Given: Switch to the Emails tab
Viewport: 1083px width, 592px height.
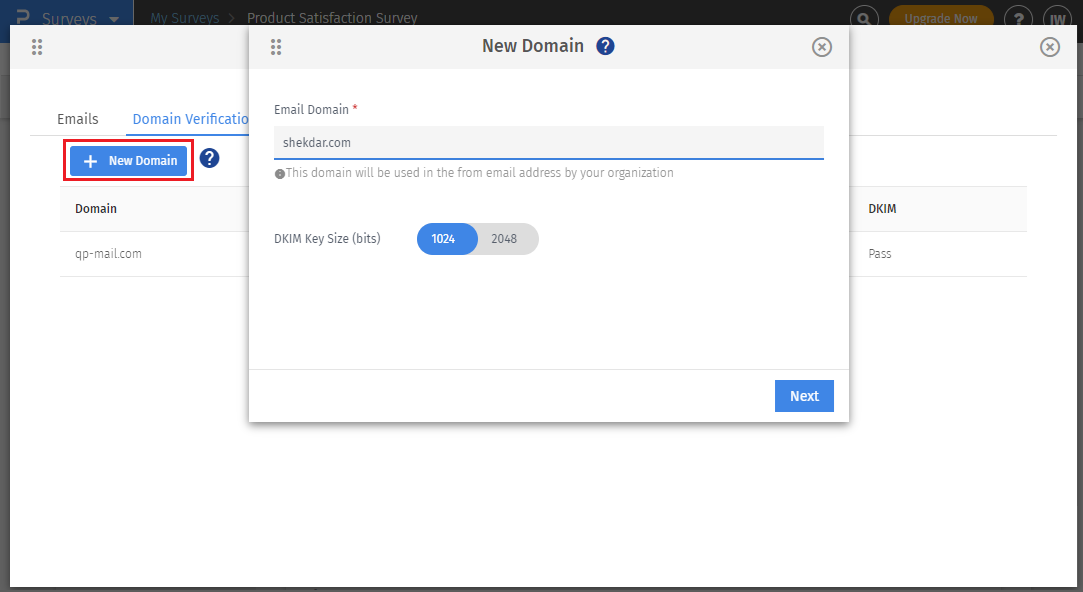Looking at the screenshot, I should 77,119.
